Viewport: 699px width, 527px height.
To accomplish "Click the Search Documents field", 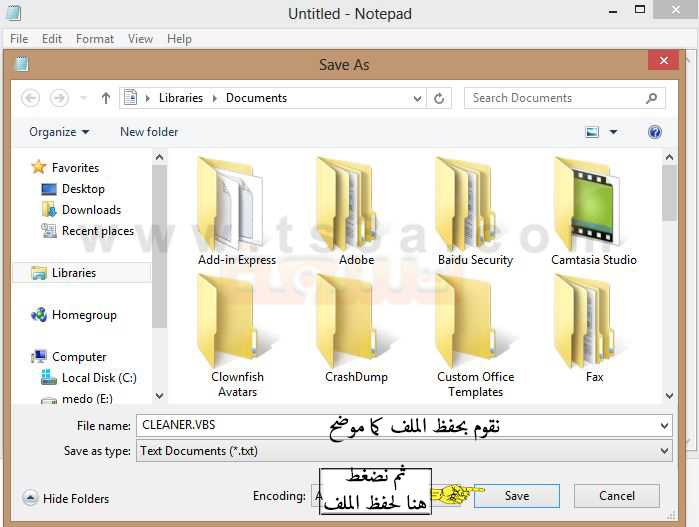I will (x=555, y=98).
